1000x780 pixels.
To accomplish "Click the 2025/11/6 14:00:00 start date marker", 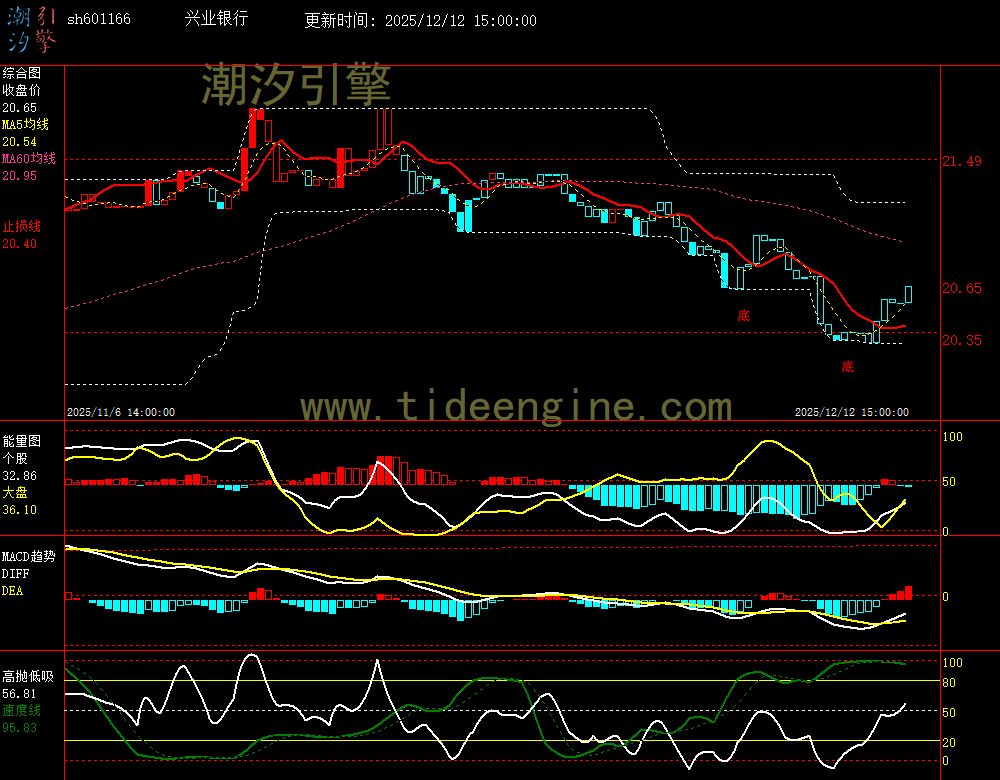I will pyautogui.click(x=121, y=412).
